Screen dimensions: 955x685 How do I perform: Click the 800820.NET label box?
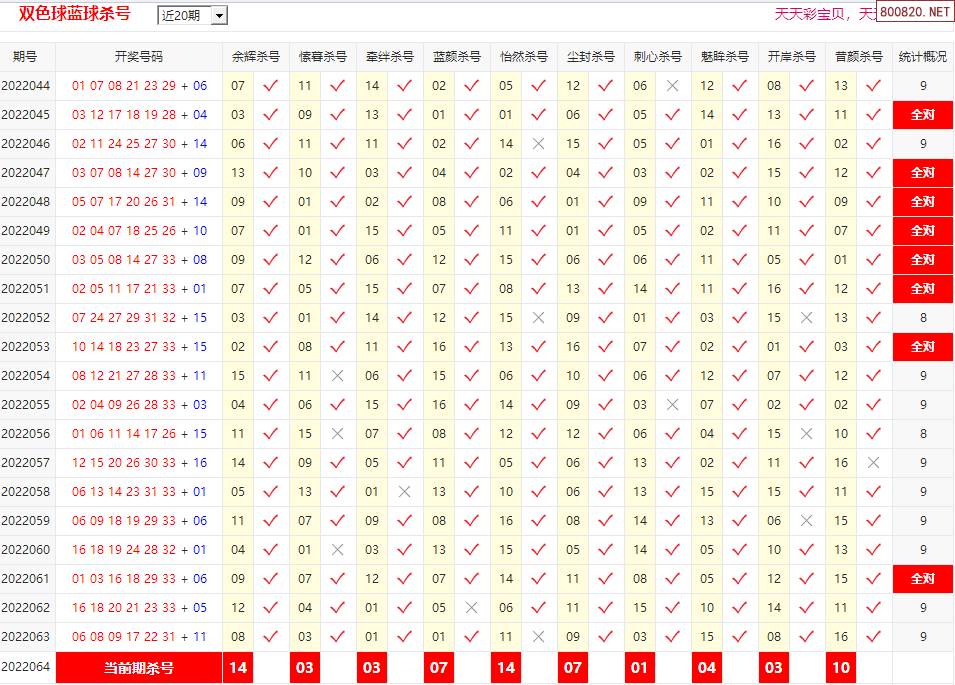pyautogui.click(x=915, y=12)
